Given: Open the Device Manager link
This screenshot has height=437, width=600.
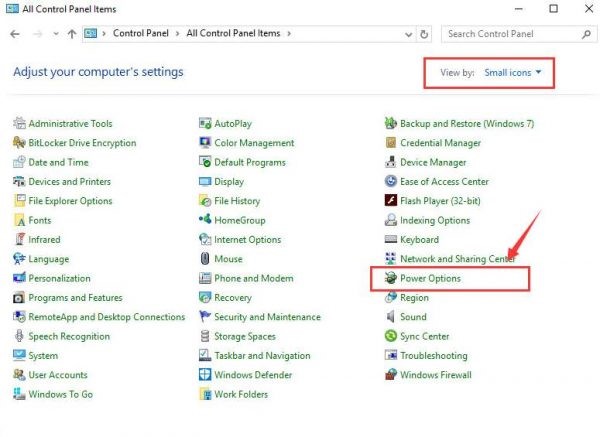Looking at the screenshot, I should [x=433, y=162].
